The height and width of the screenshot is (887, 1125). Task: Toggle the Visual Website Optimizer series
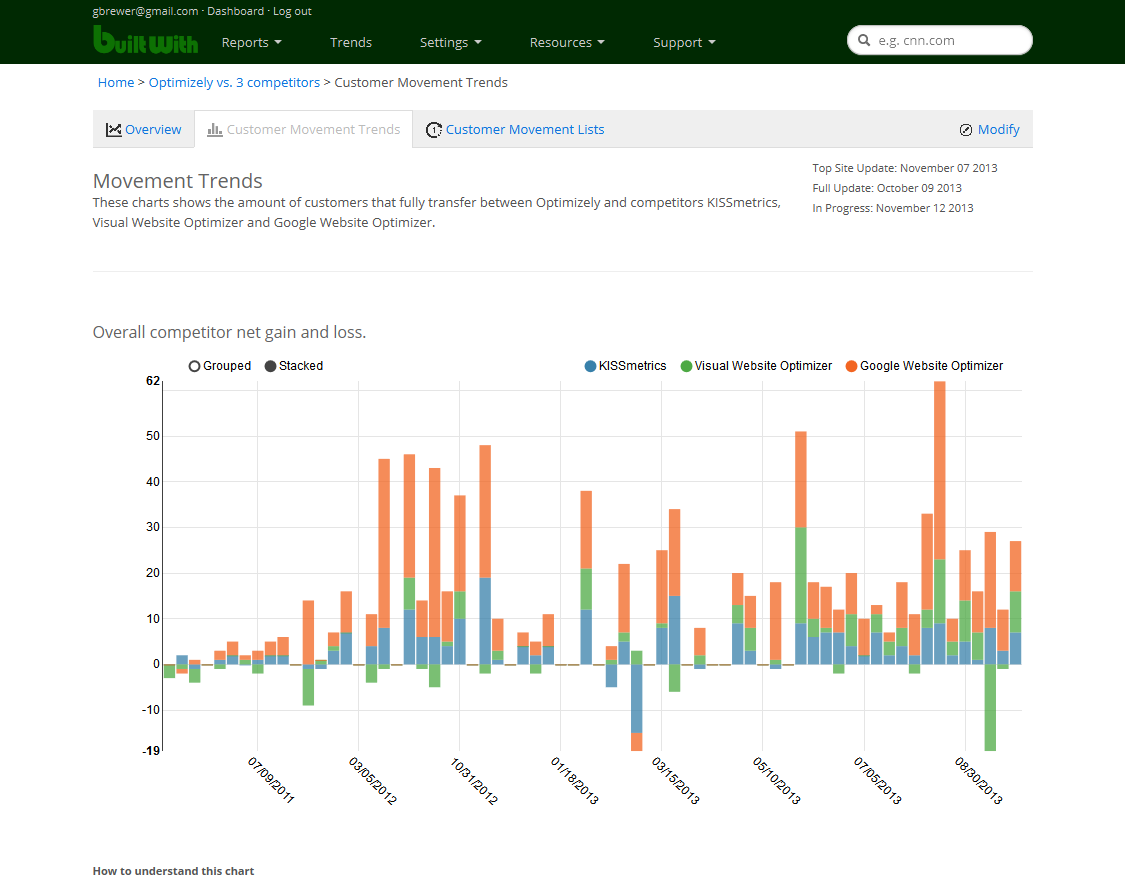(756, 366)
